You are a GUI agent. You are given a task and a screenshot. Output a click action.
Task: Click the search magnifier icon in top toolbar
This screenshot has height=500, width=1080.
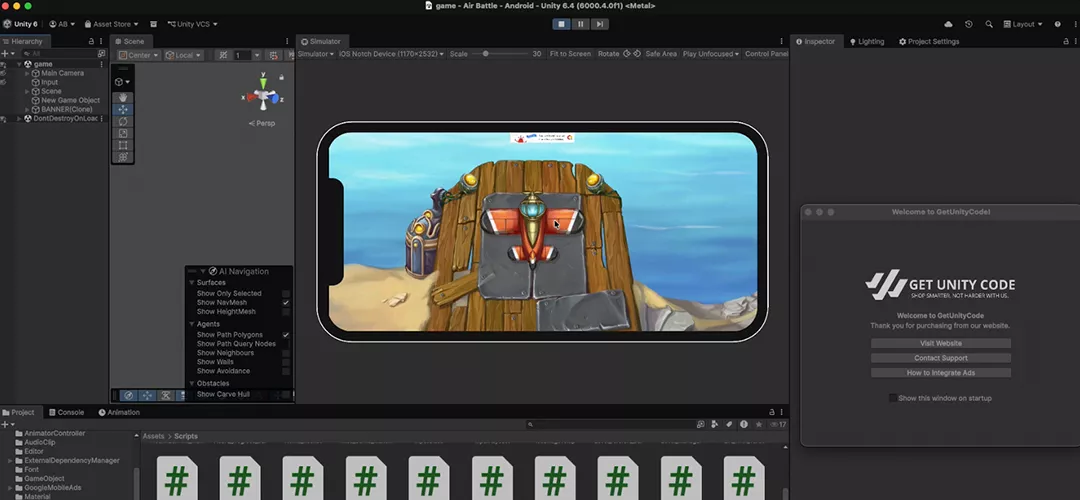pos(989,24)
